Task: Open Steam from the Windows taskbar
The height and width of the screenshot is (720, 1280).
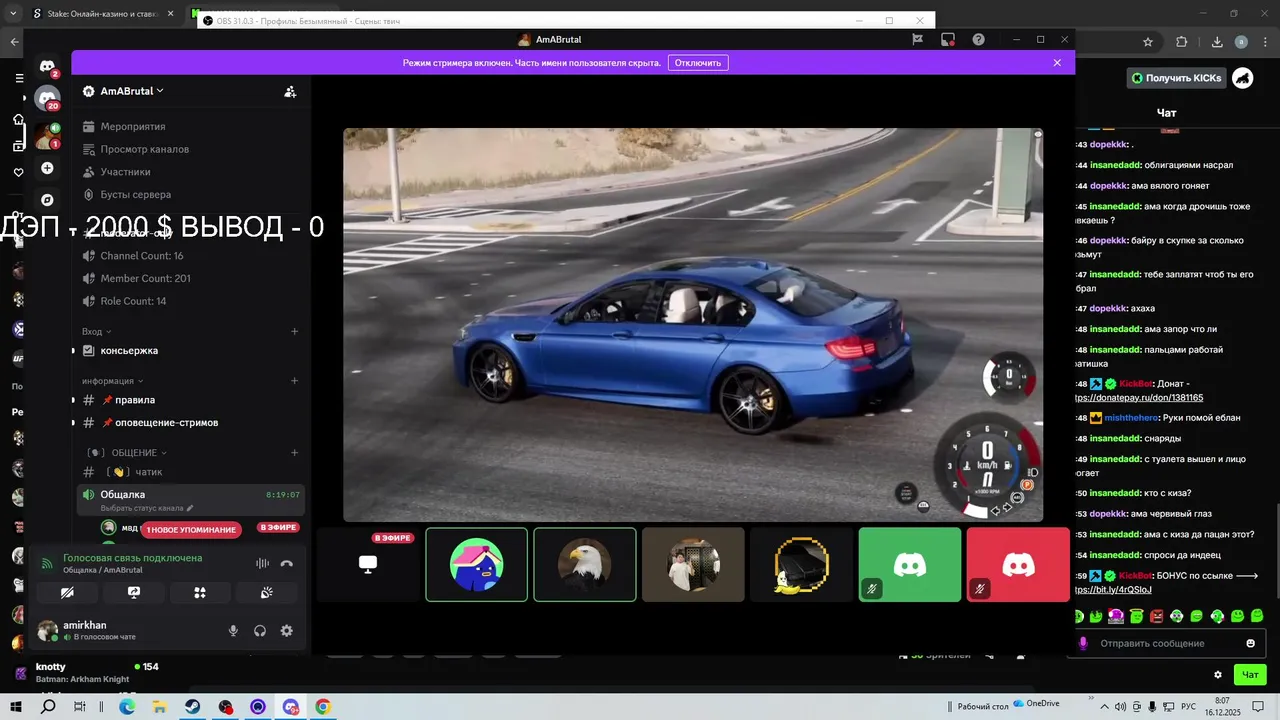Action: coord(191,706)
